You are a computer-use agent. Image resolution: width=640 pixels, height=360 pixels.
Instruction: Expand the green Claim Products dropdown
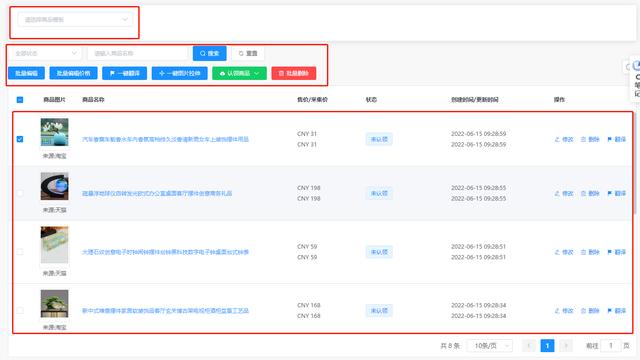tap(239, 73)
